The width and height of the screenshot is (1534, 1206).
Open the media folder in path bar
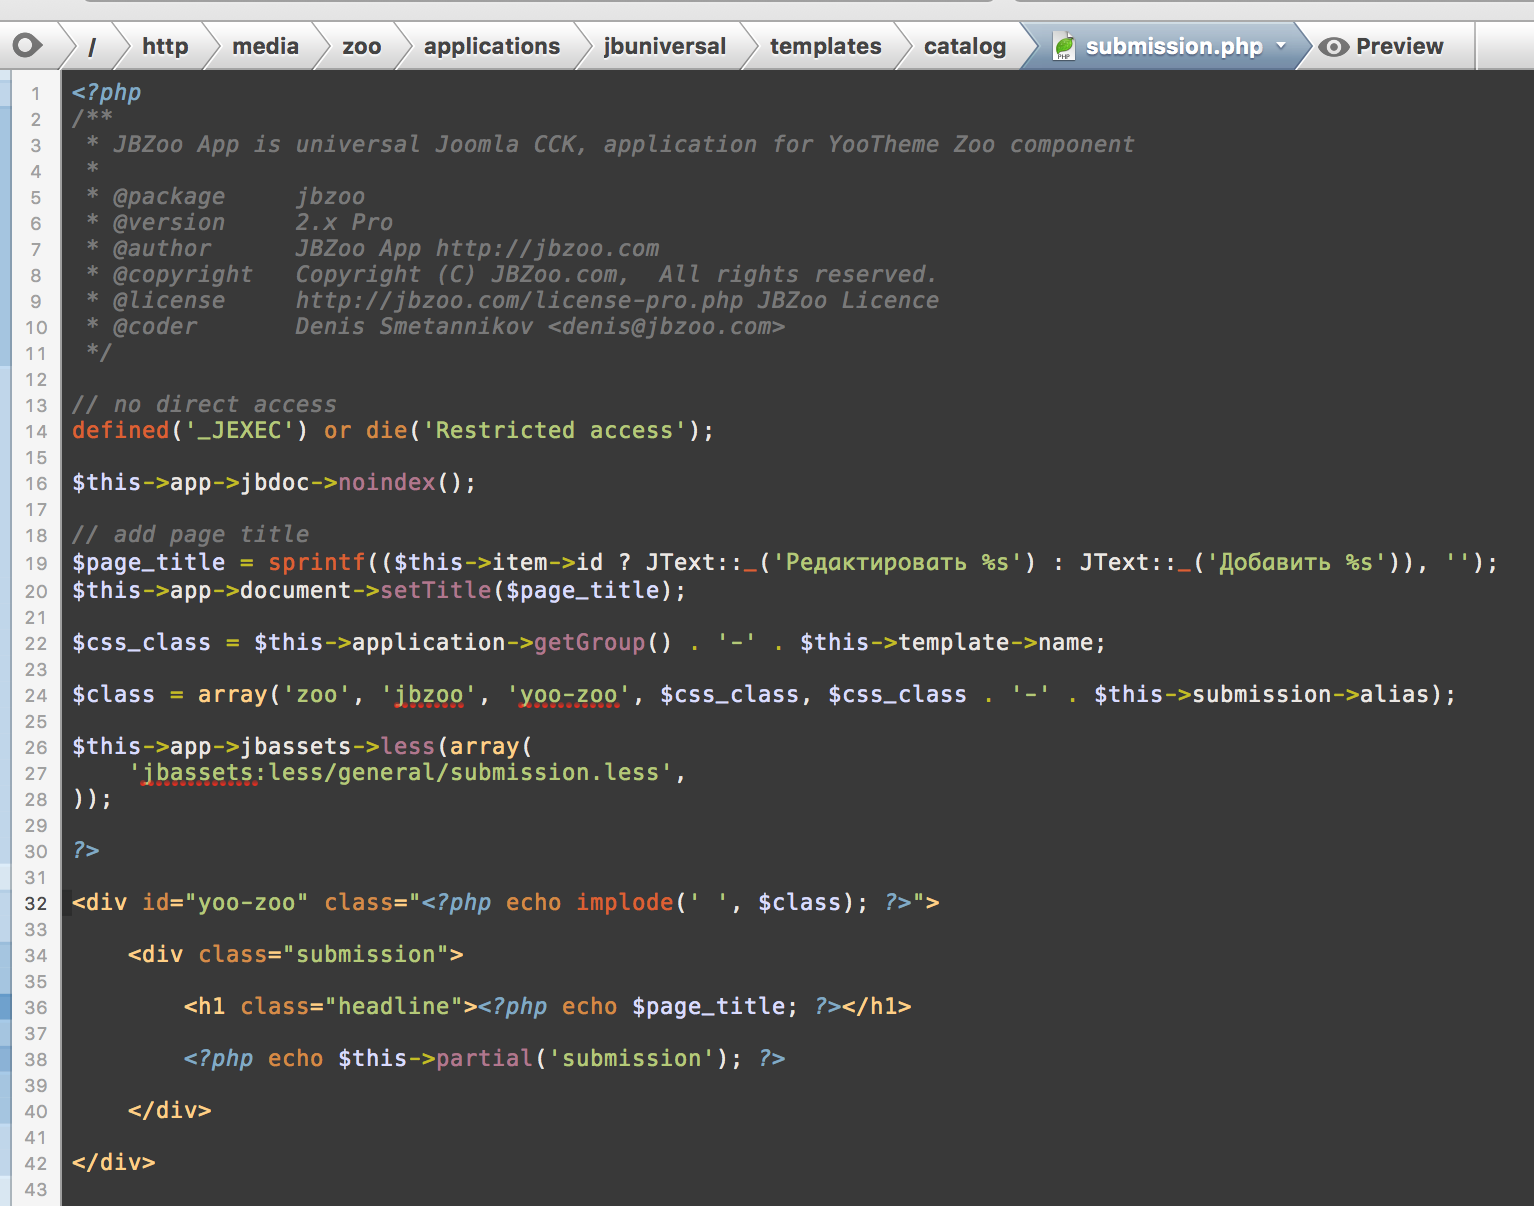(265, 47)
